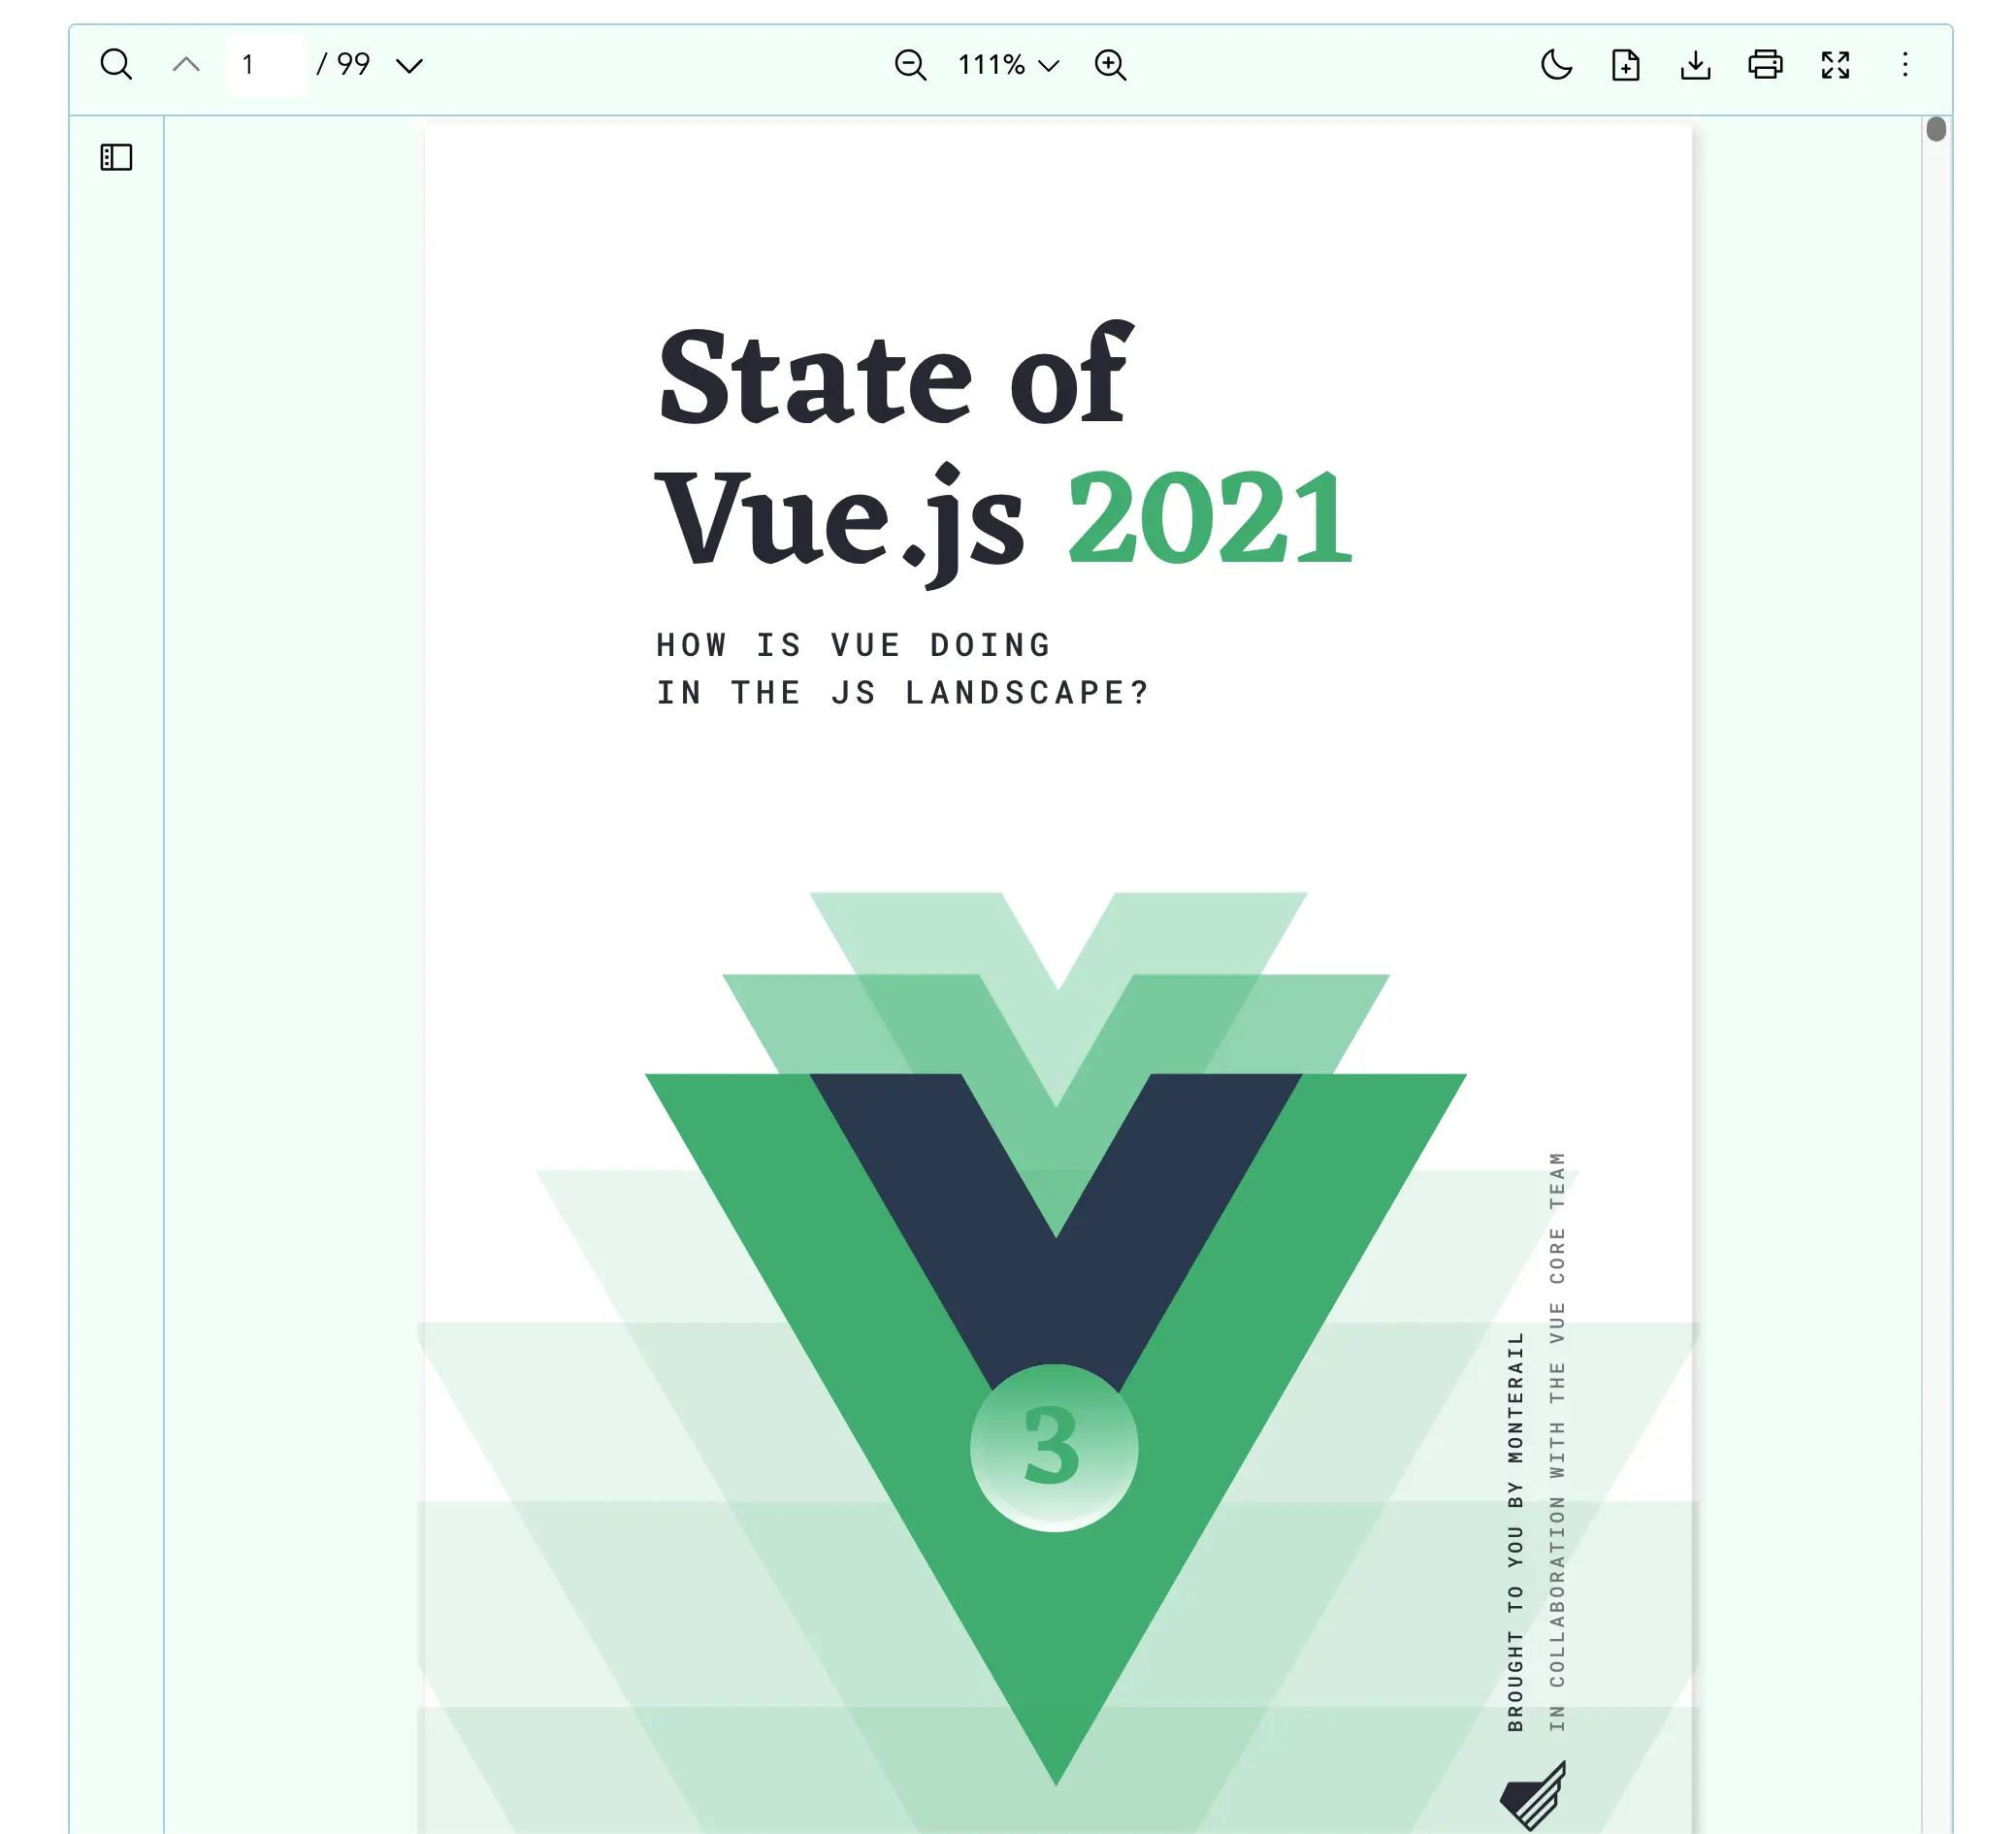Click 'In collaboration with the Vue core team'
The image size is (2016, 1834).
(x=1557, y=1441)
